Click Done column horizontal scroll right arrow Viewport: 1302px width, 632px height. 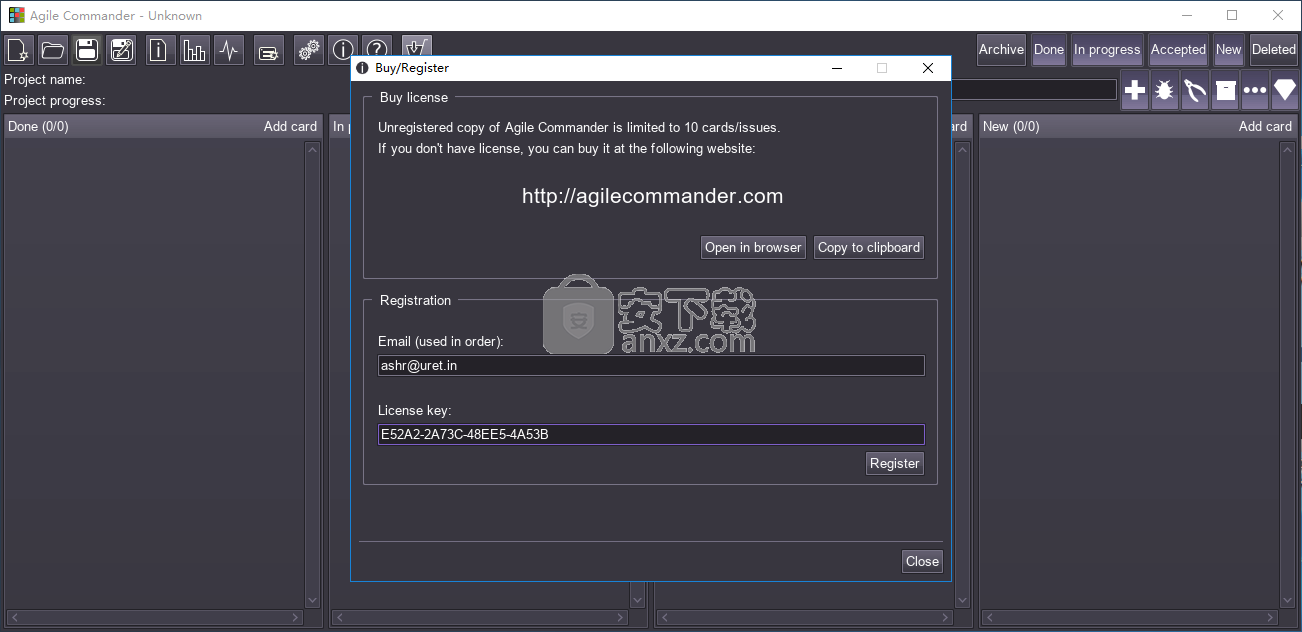[x=296, y=618]
